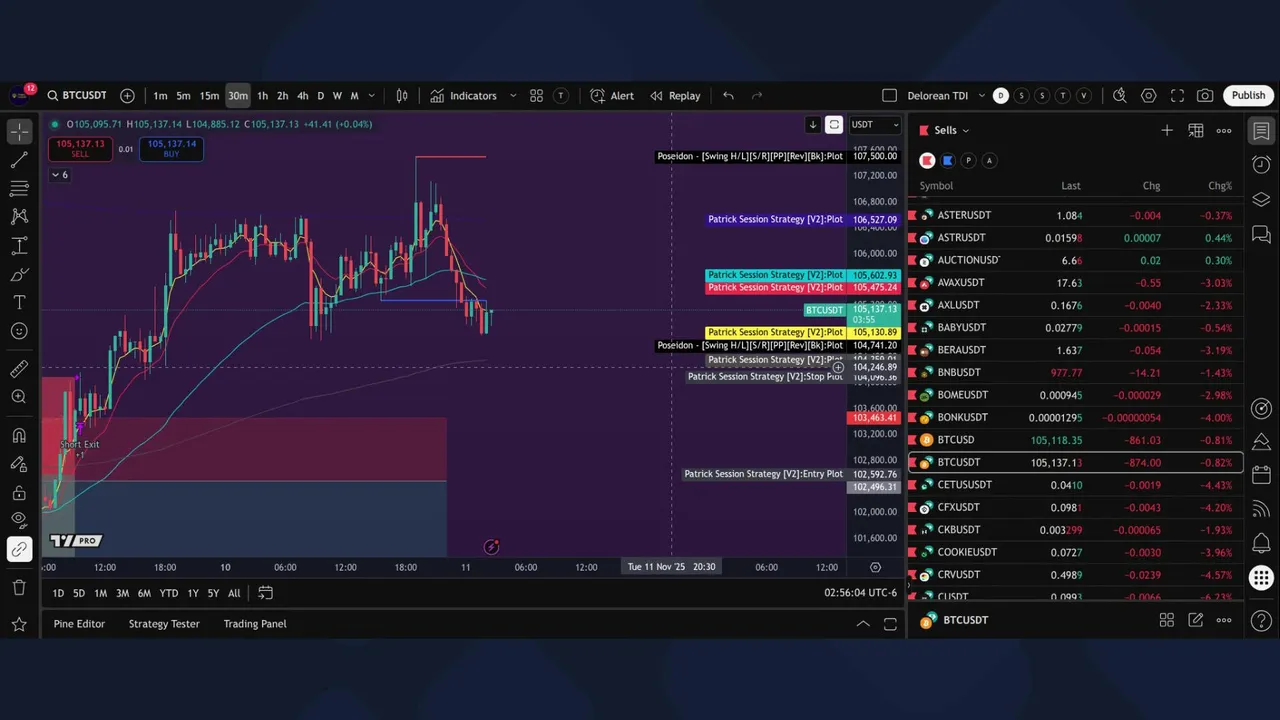Screen dimensions: 1280x720
Task: Toggle magnet mode in left toolbar
Action: click(19, 435)
